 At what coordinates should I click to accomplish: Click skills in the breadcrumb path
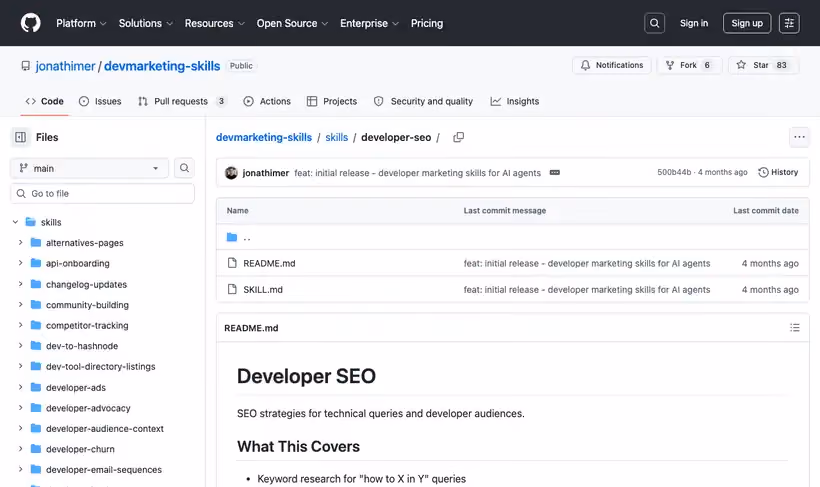pyautogui.click(x=336, y=137)
